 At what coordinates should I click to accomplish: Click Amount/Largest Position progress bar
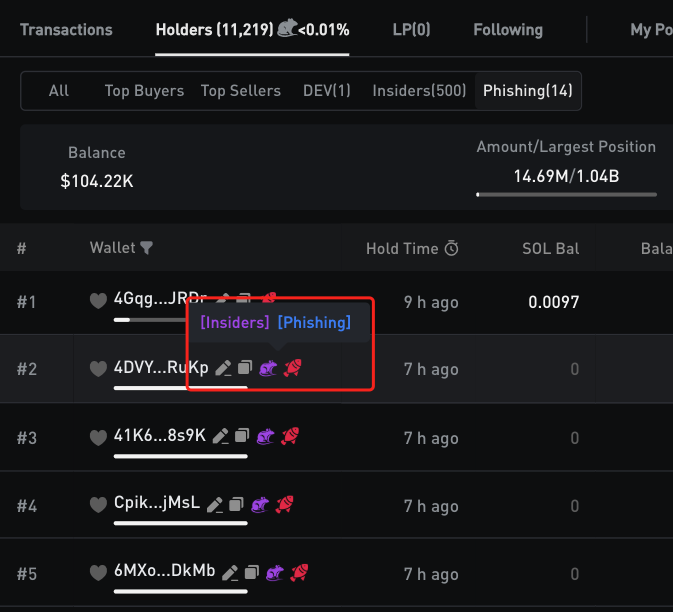[566, 194]
